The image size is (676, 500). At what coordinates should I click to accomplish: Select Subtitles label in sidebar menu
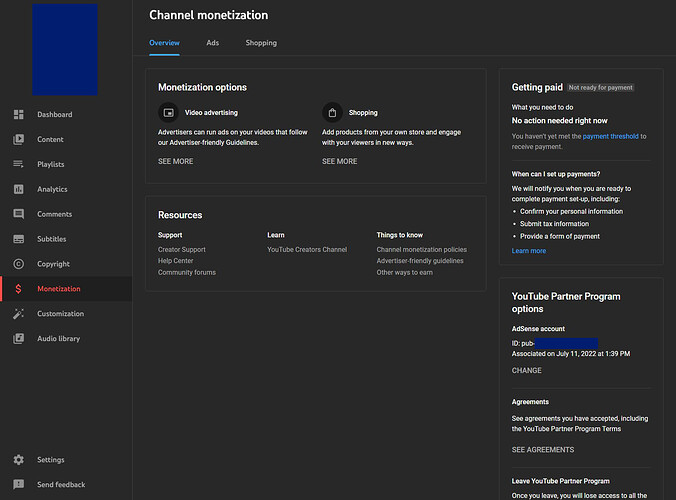[x=52, y=239]
